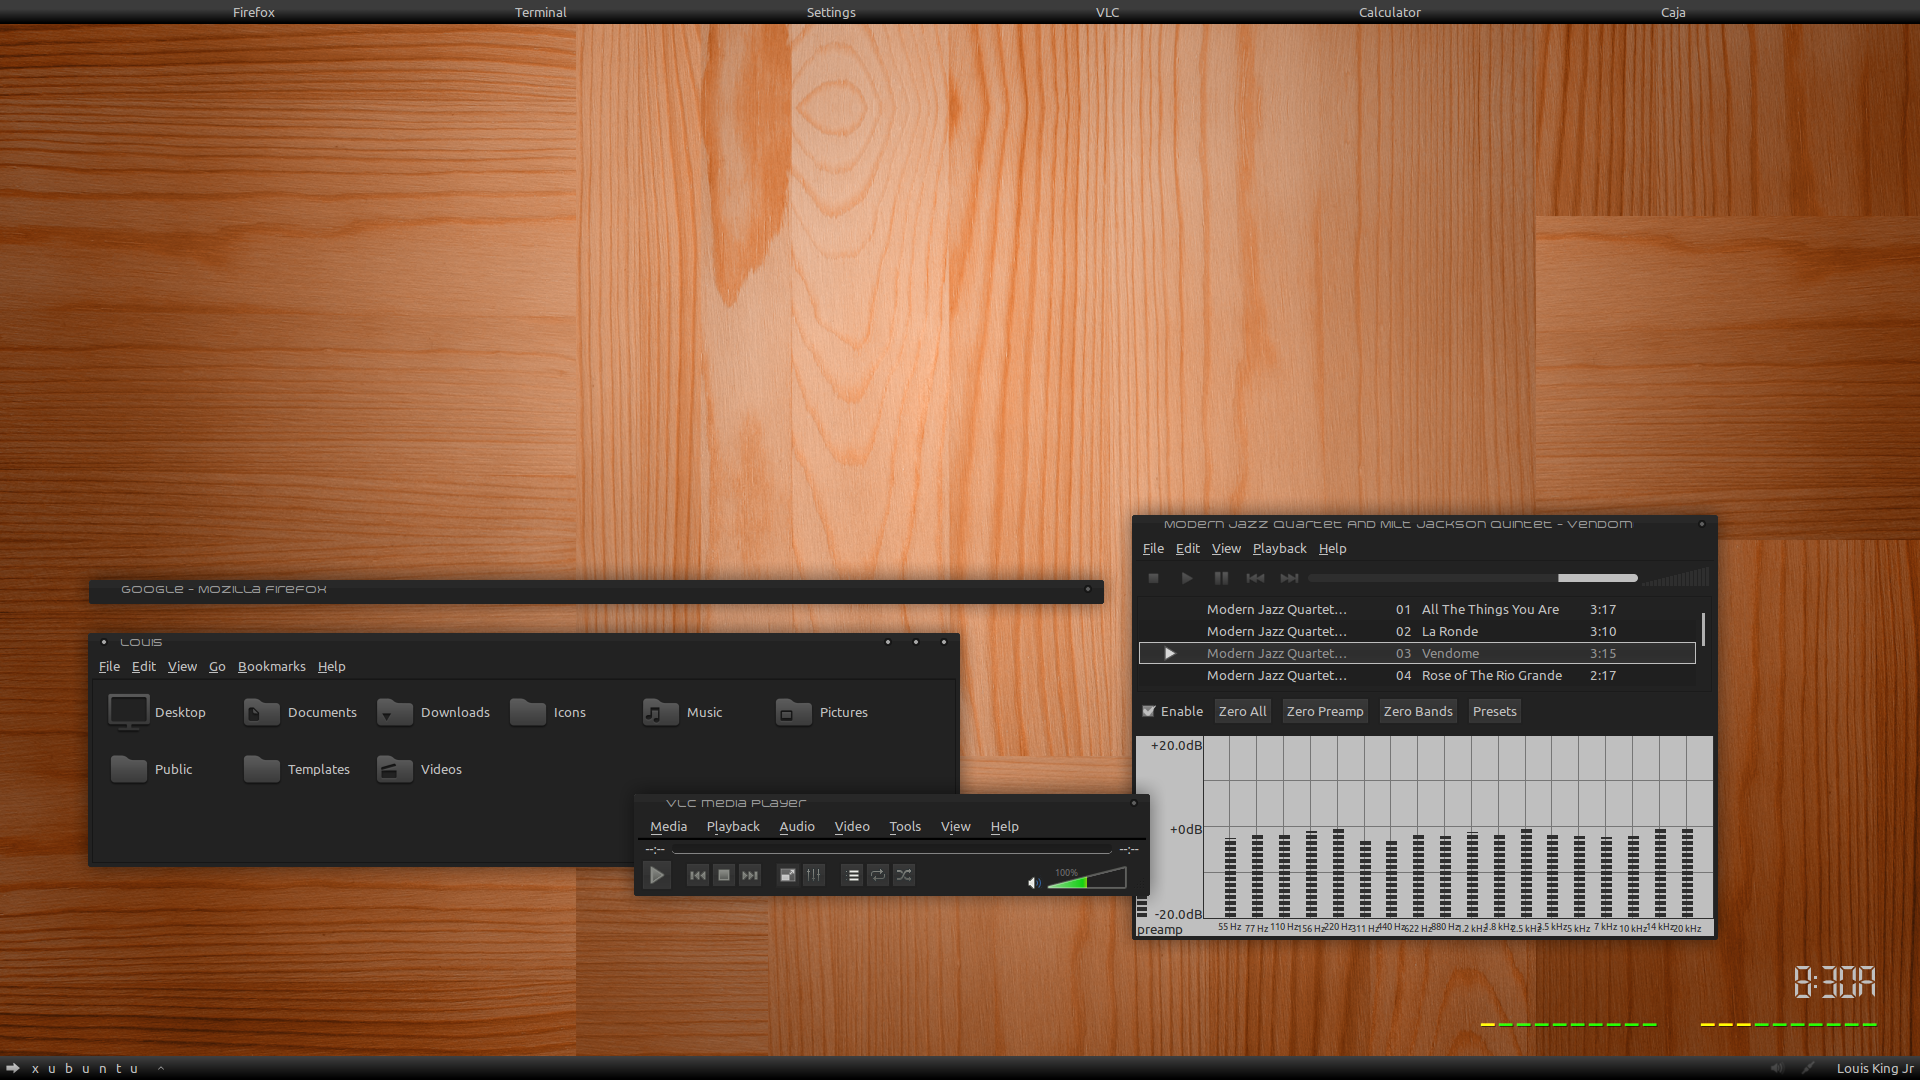Select the playing Vendome track
Screen dimensions: 1920x1080
(1418, 654)
